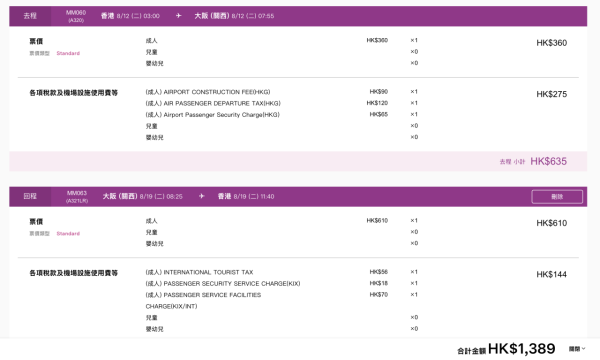Viewport: 600px width, 360px height.
Task: Click the HK$18 security service amount
Action: click(378, 283)
